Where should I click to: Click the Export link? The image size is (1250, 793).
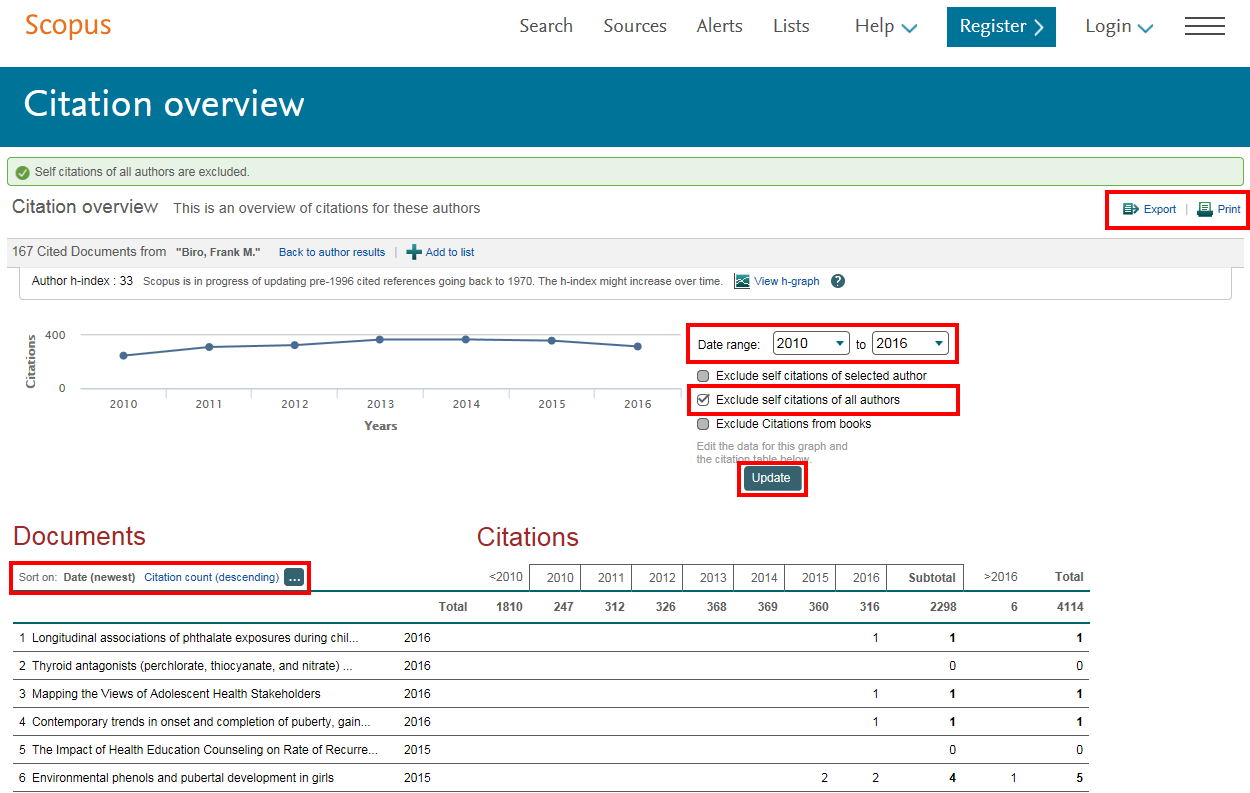click(1160, 209)
